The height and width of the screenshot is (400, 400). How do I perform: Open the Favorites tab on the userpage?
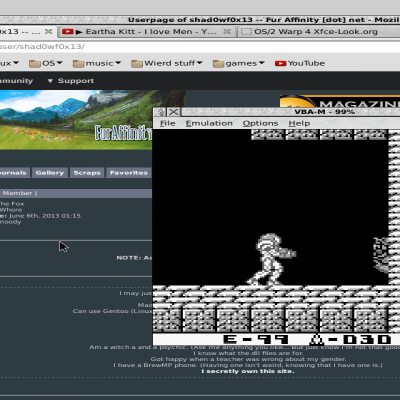tap(129, 173)
